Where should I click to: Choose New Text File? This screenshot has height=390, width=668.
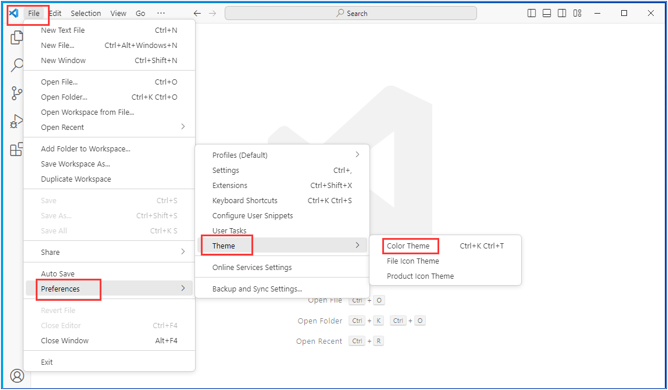[109, 30]
